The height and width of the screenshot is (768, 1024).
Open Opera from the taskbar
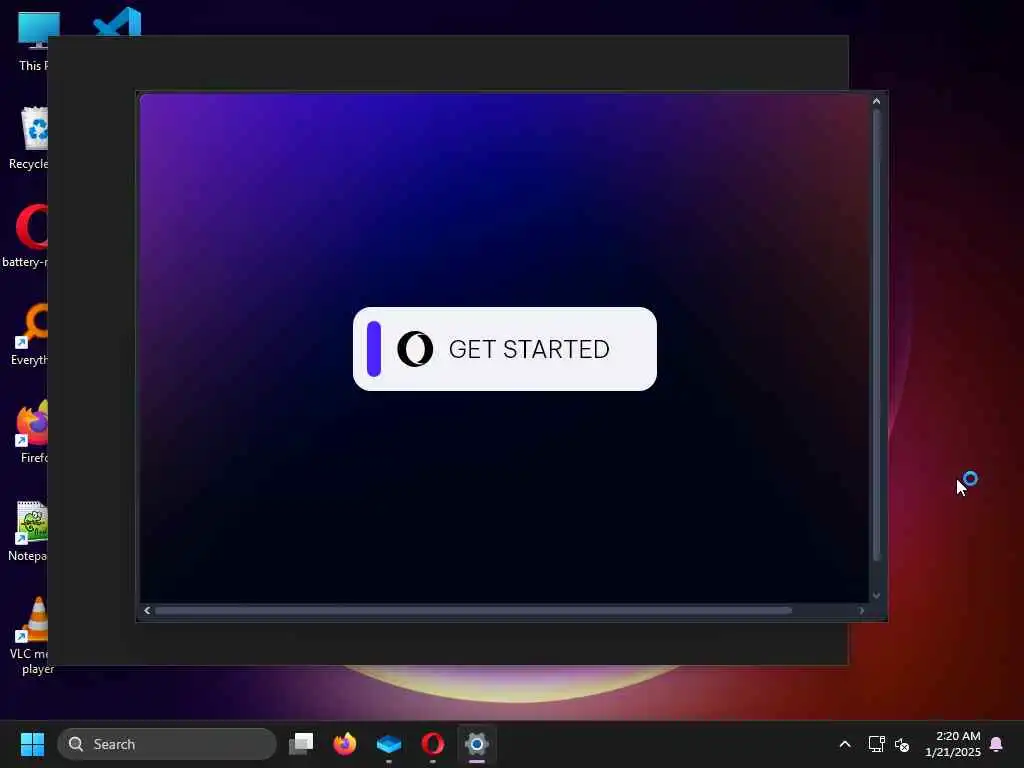tap(433, 744)
